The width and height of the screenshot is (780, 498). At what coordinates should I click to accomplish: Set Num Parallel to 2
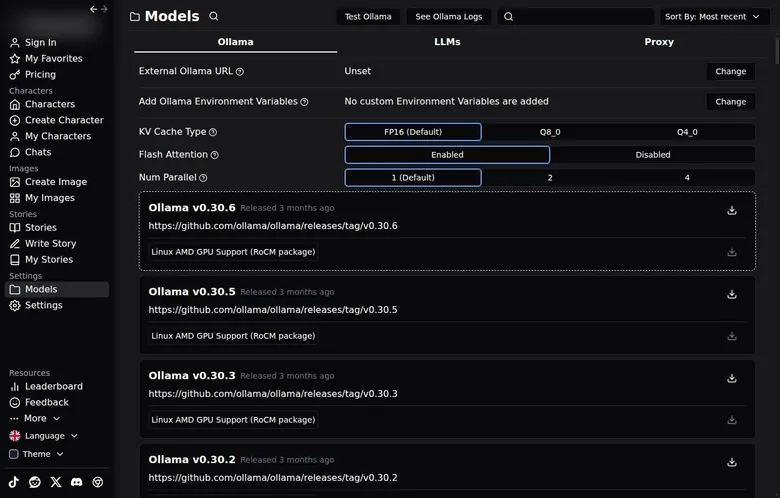pos(550,178)
